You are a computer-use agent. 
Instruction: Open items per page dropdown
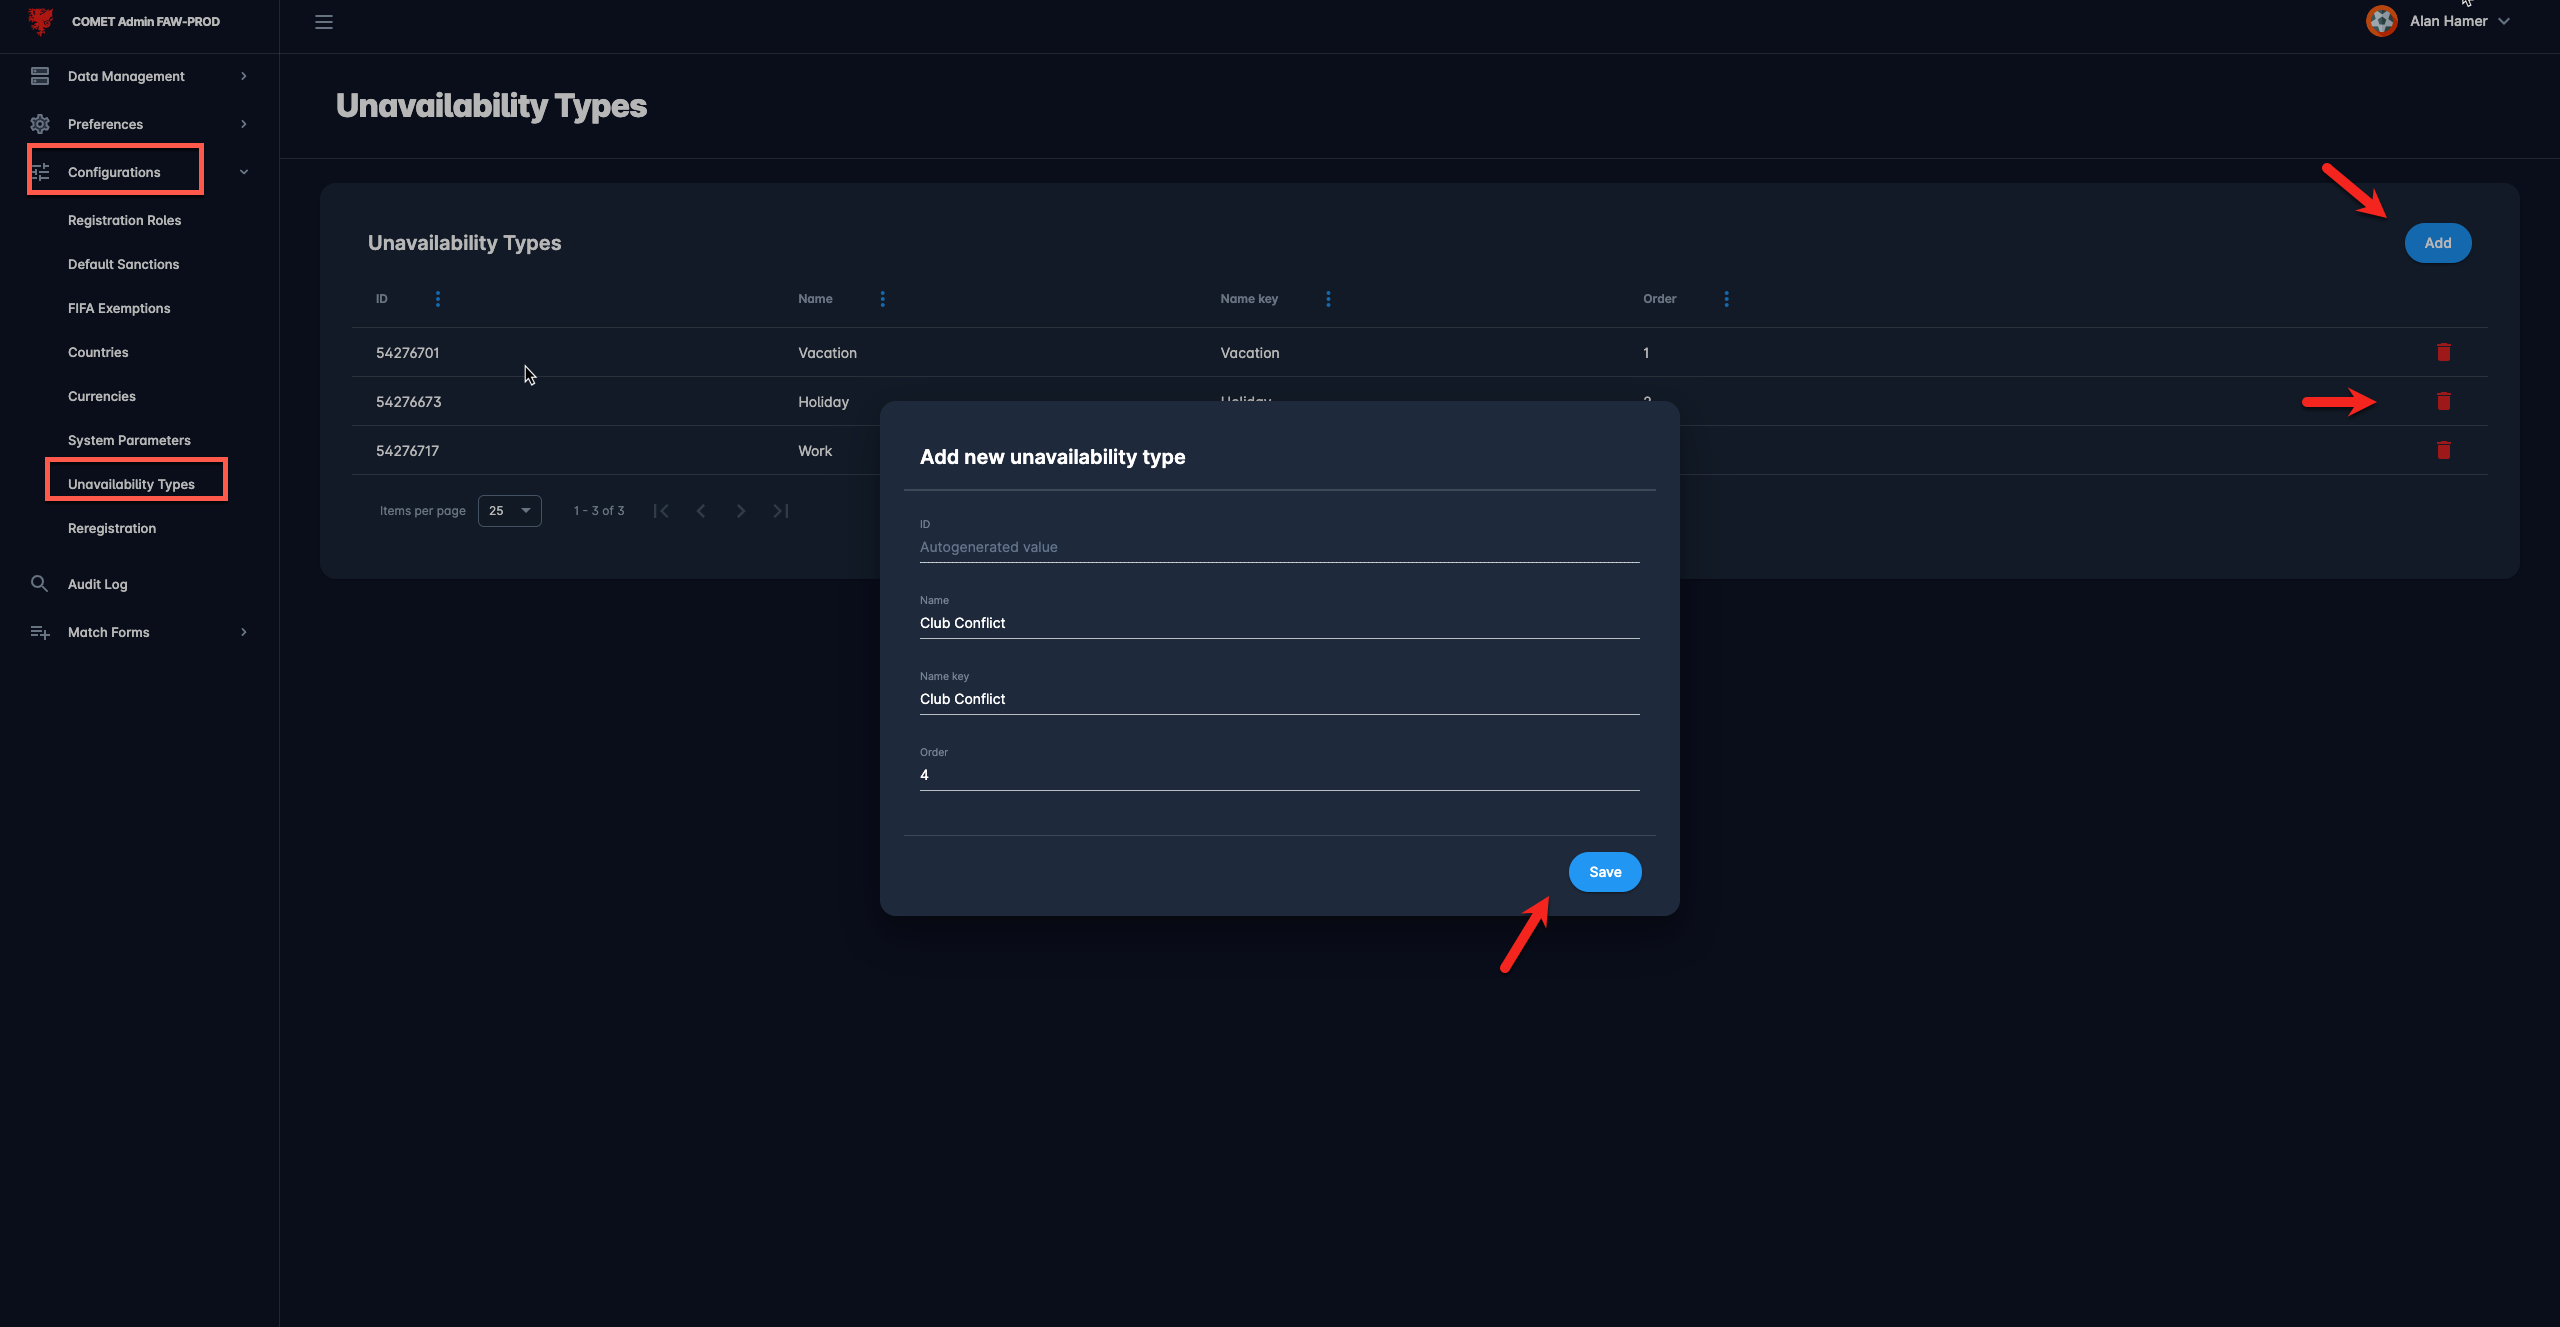(510, 511)
